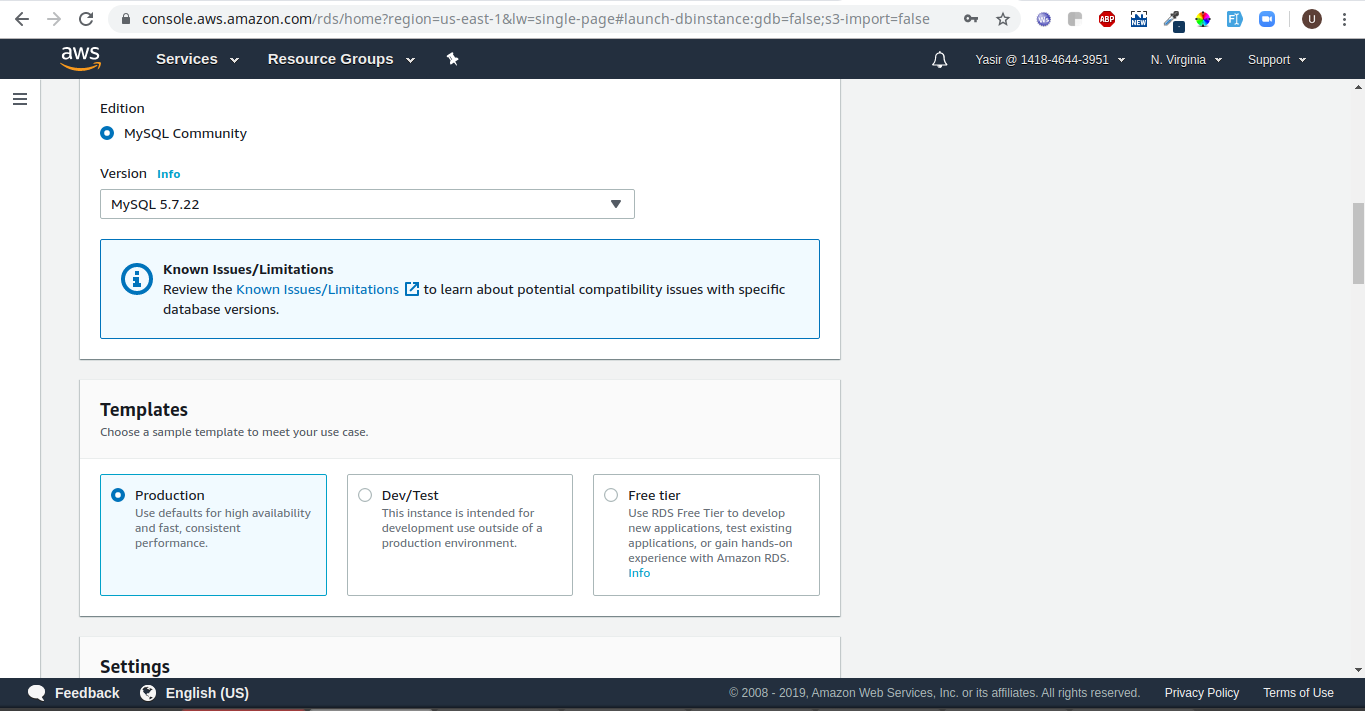Open the blue font finder extension

point(1235,19)
